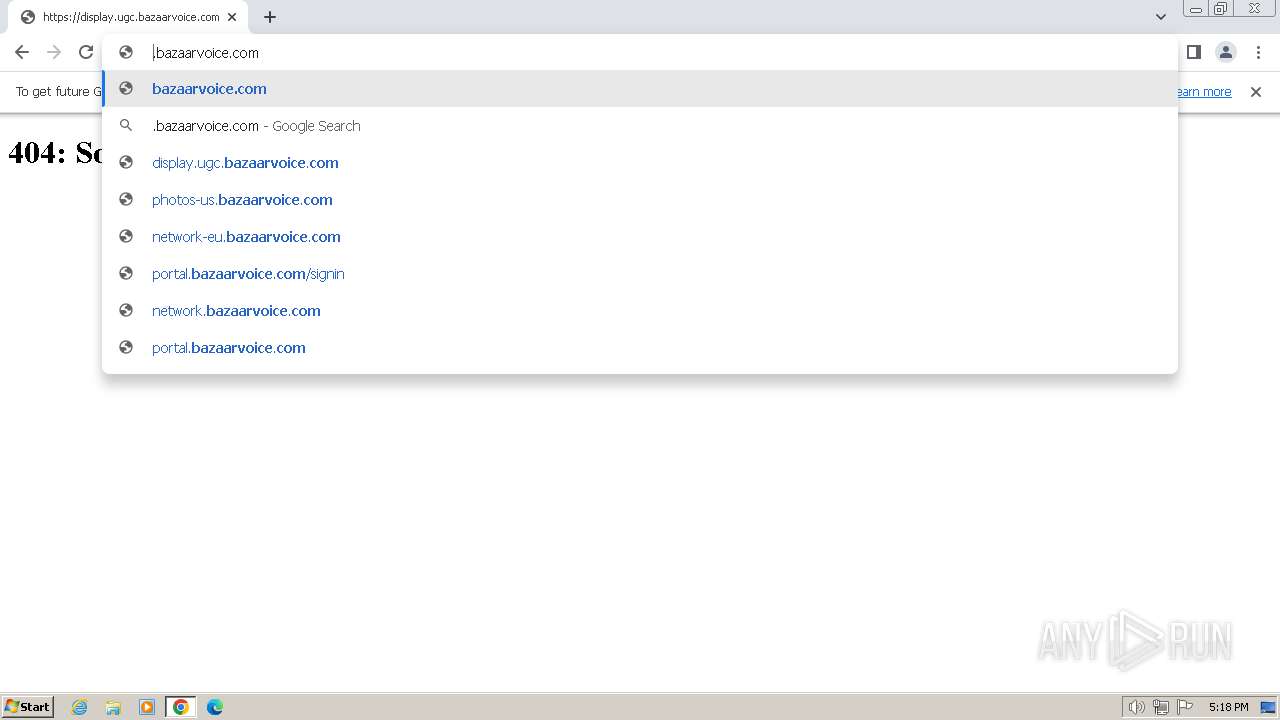Open the Windows Start menu
This screenshot has width=1280, height=720.
point(28,707)
